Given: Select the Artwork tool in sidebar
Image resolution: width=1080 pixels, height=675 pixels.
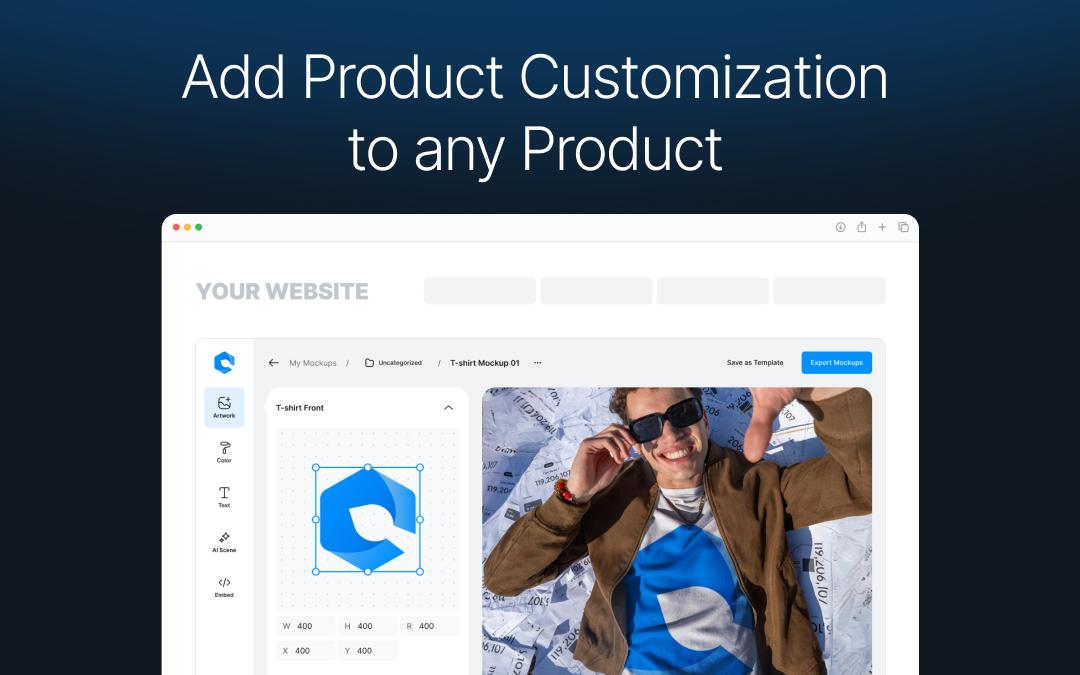Looking at the screenshot, I should [224, 407].
